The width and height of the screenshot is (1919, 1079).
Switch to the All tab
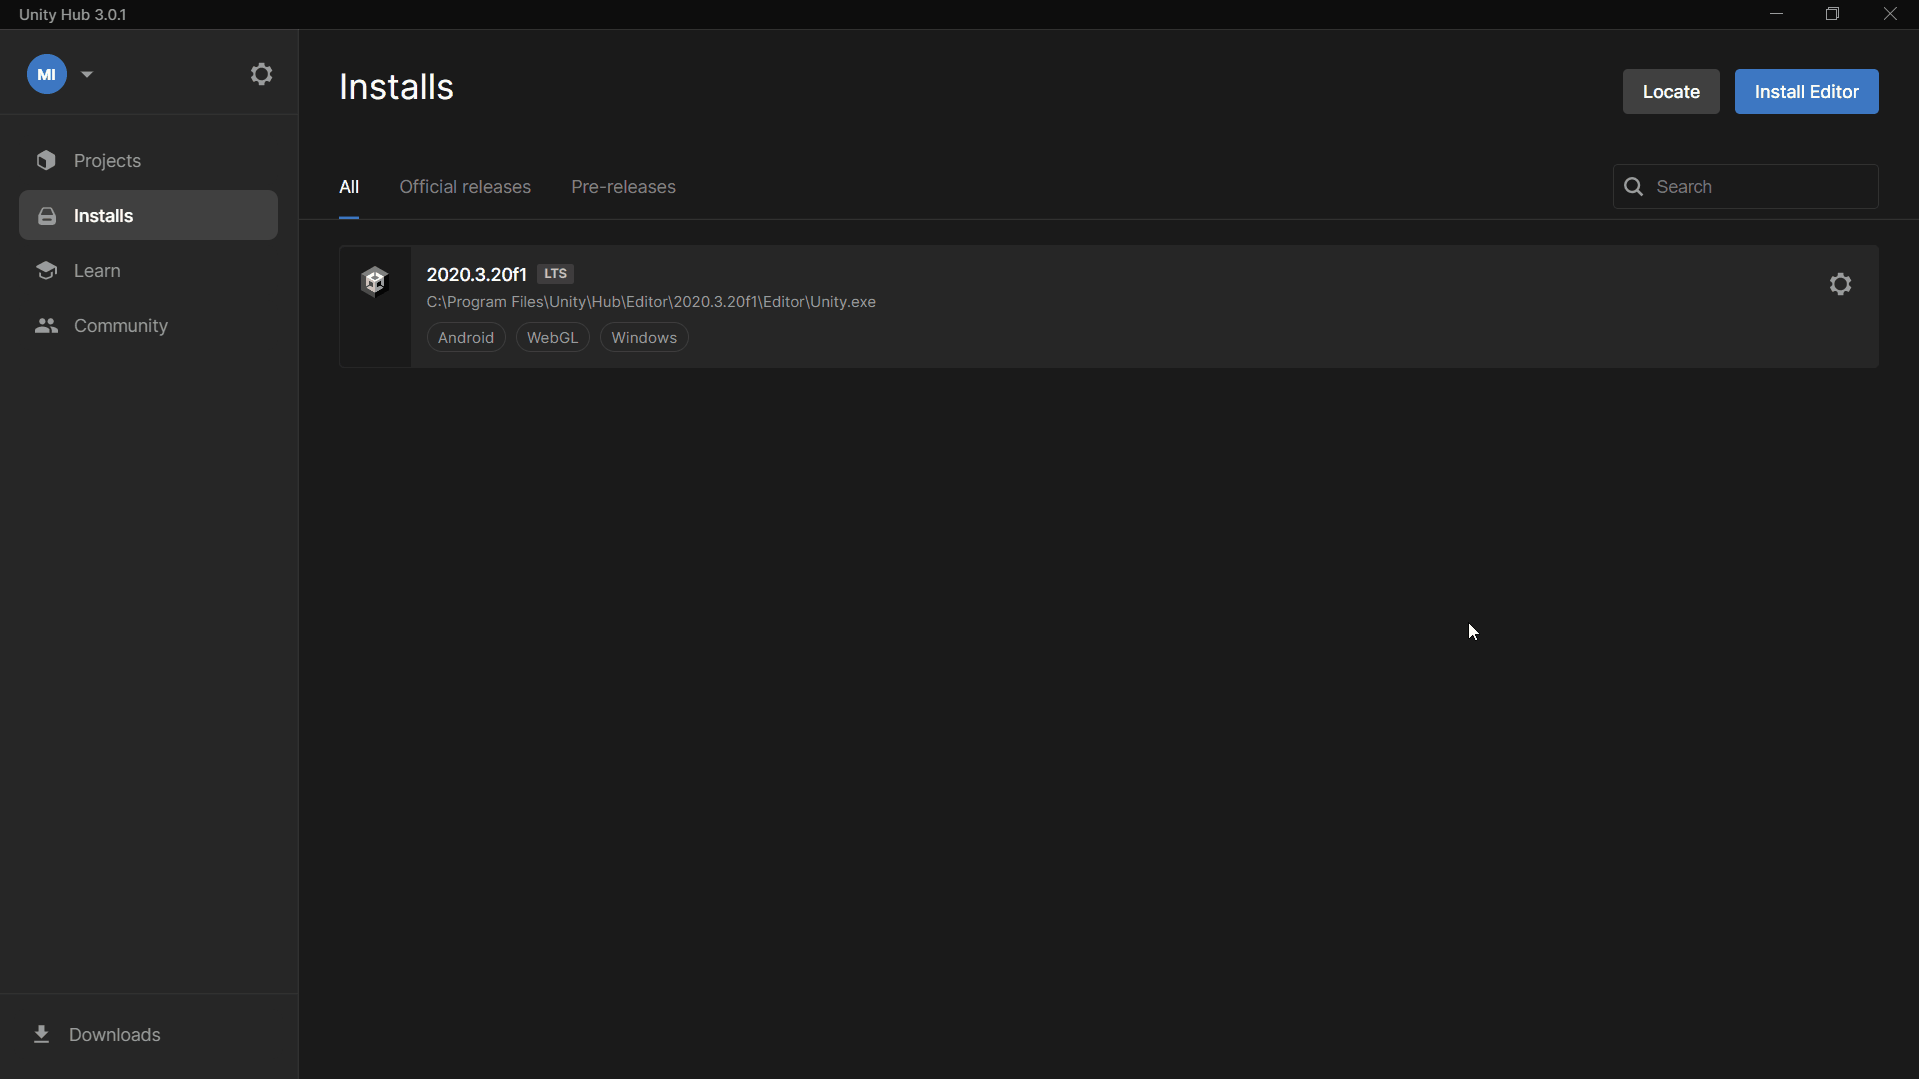349,187
